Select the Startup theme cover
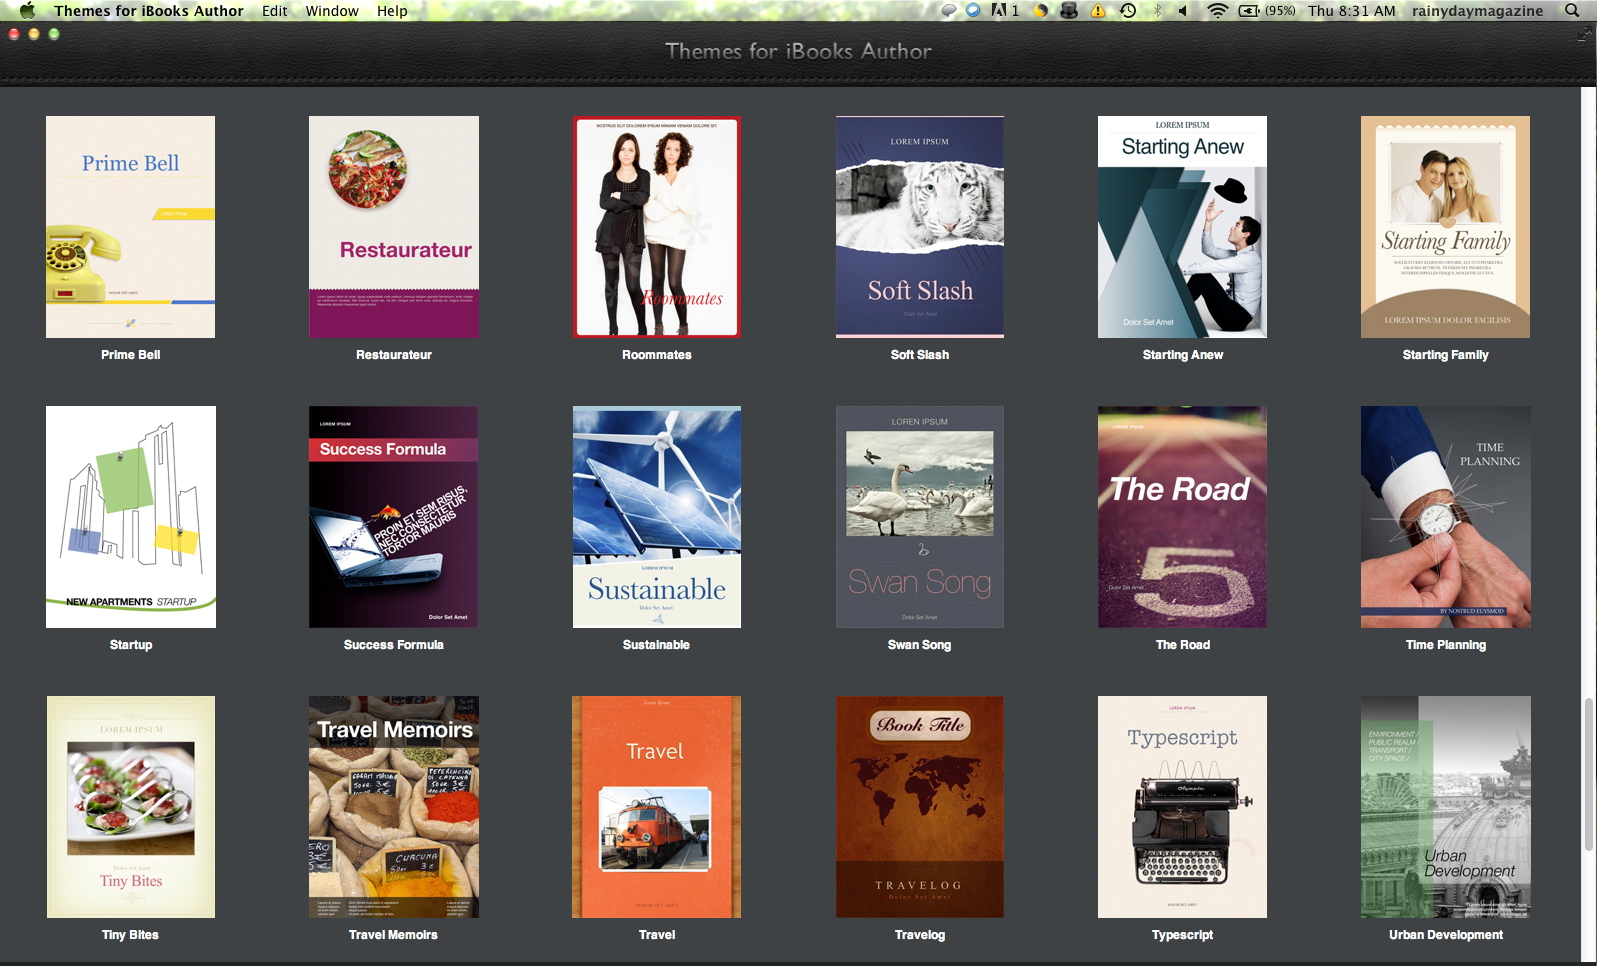Viewport: 1597px width, 966px height. (131, 517)
